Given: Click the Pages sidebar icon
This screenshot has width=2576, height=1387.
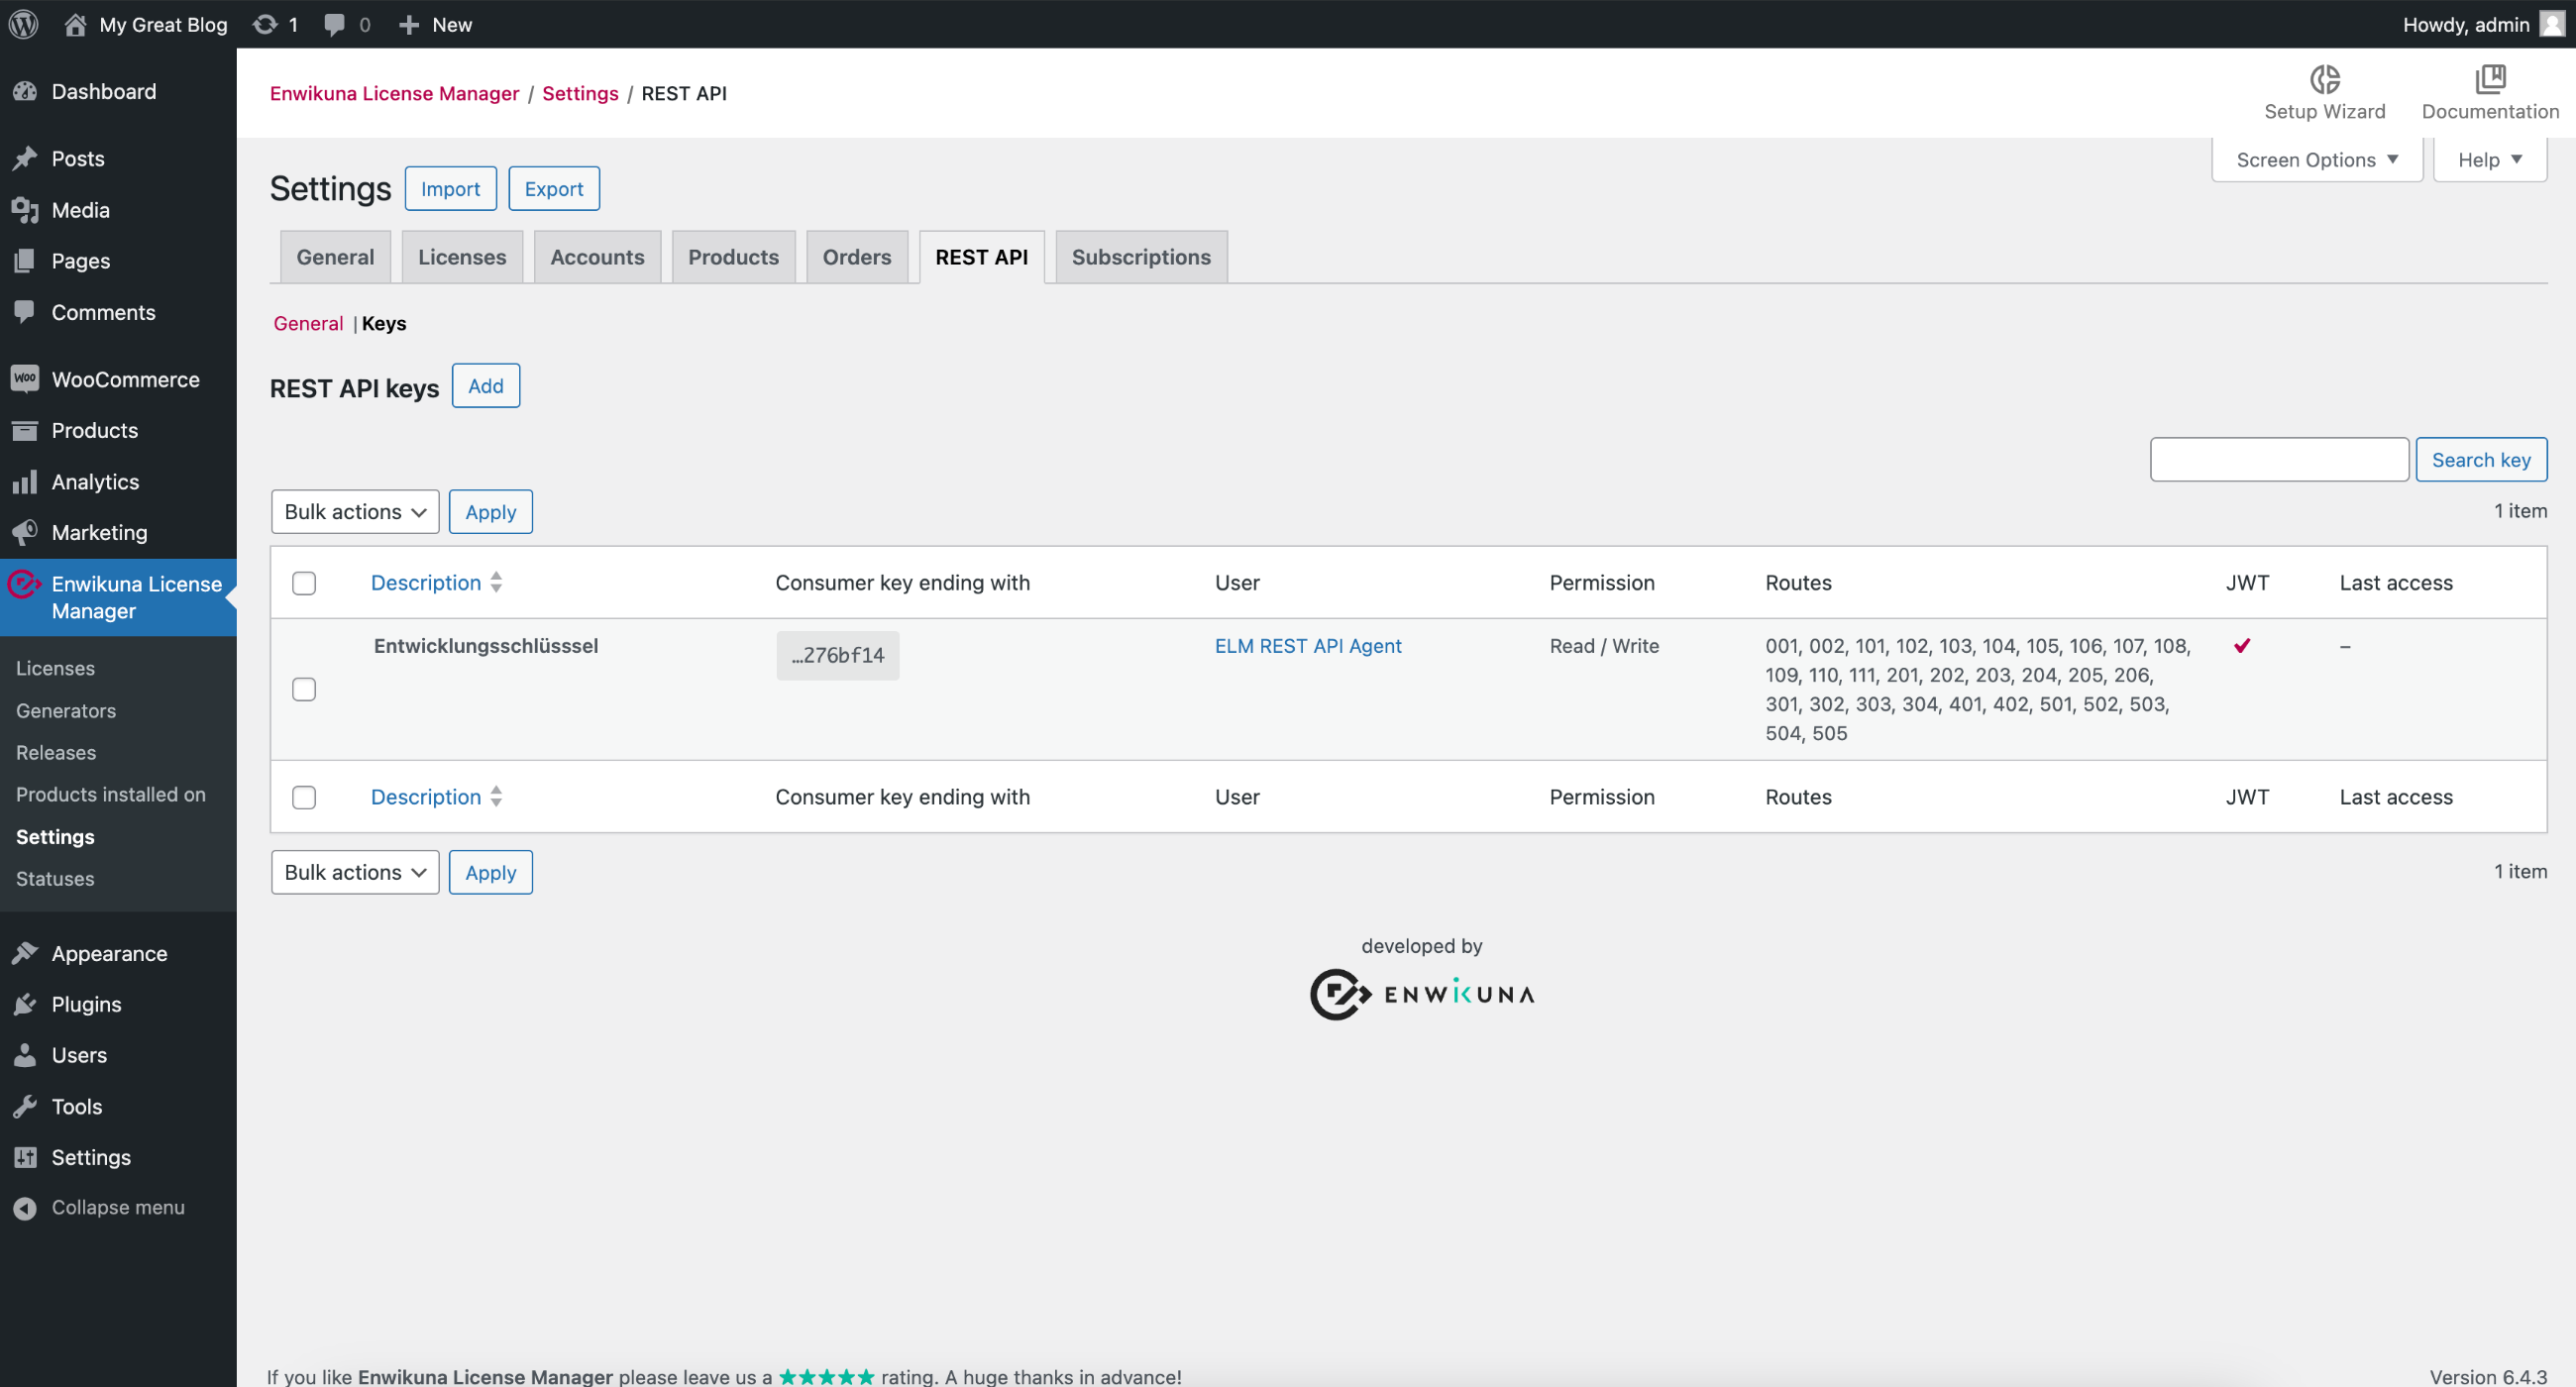Looking at the screenshot, I should click(25, 261).
